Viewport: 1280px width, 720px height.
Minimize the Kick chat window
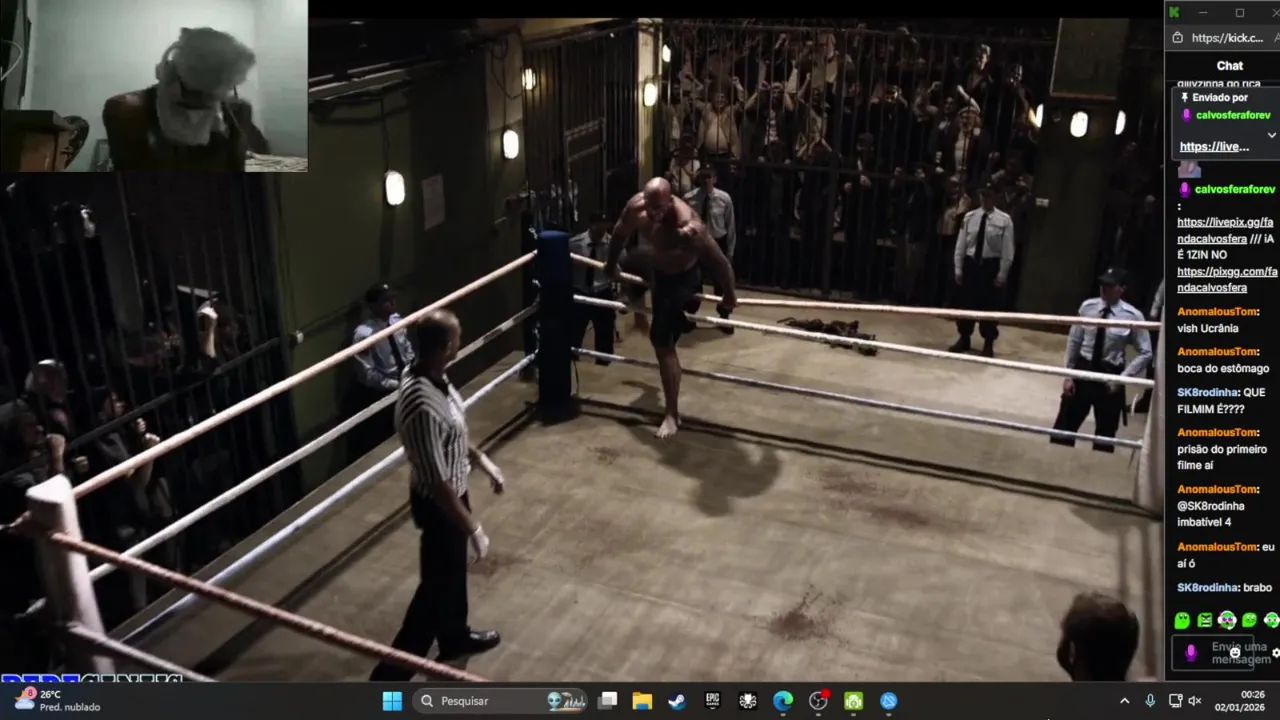[1204, 12]
